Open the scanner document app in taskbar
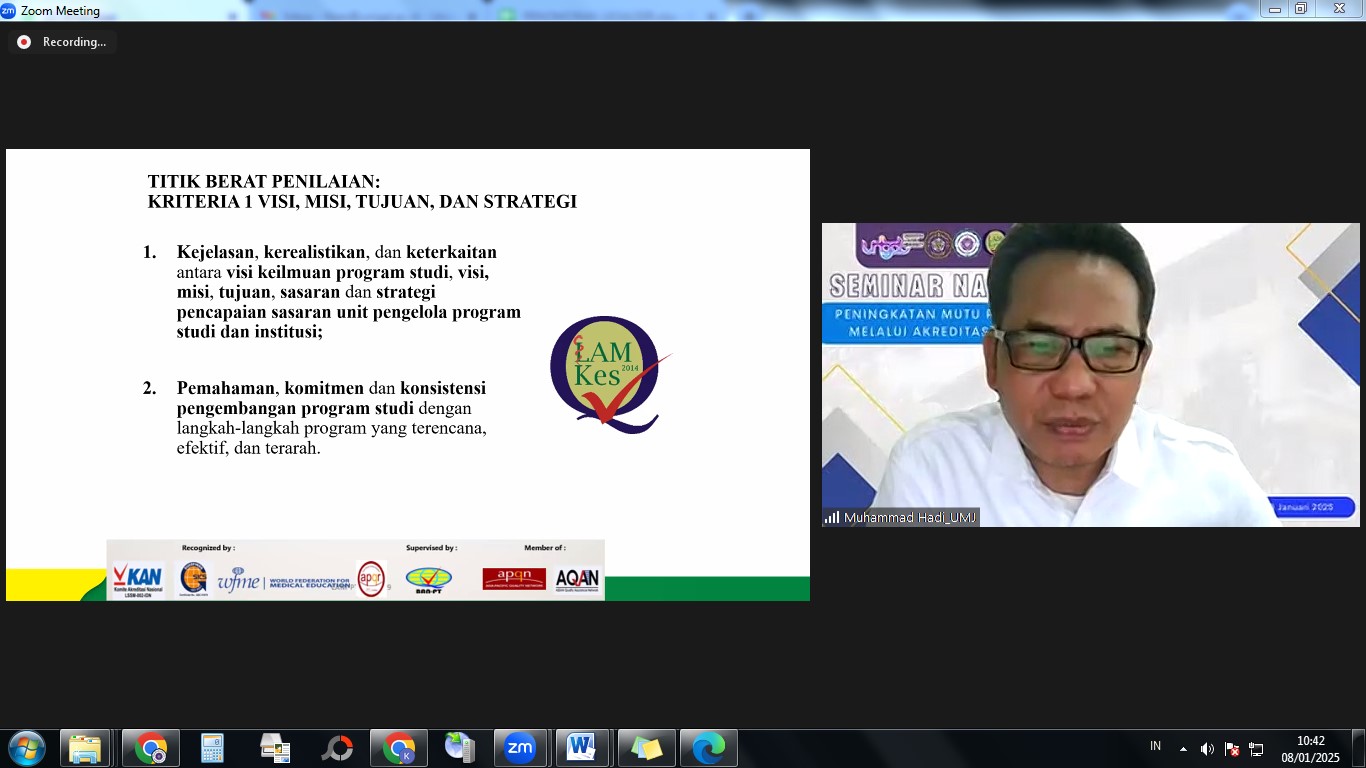The image size is (1366, 768). tap(274, 748)
